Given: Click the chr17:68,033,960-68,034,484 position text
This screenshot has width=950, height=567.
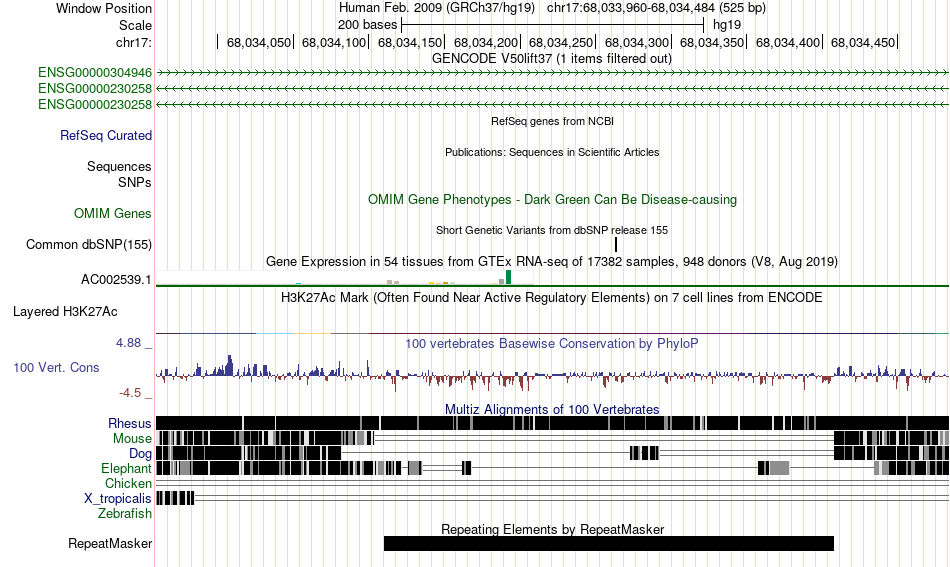Looking at the screenshot, I should (x=656, y=8).
